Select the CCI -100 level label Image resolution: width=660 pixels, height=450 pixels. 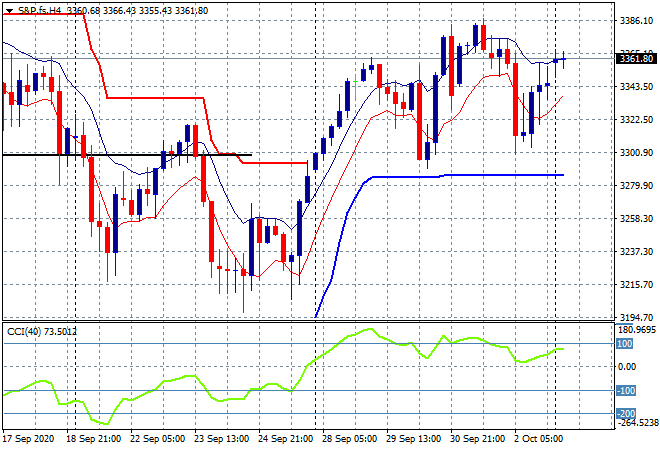tap(626, 391)
